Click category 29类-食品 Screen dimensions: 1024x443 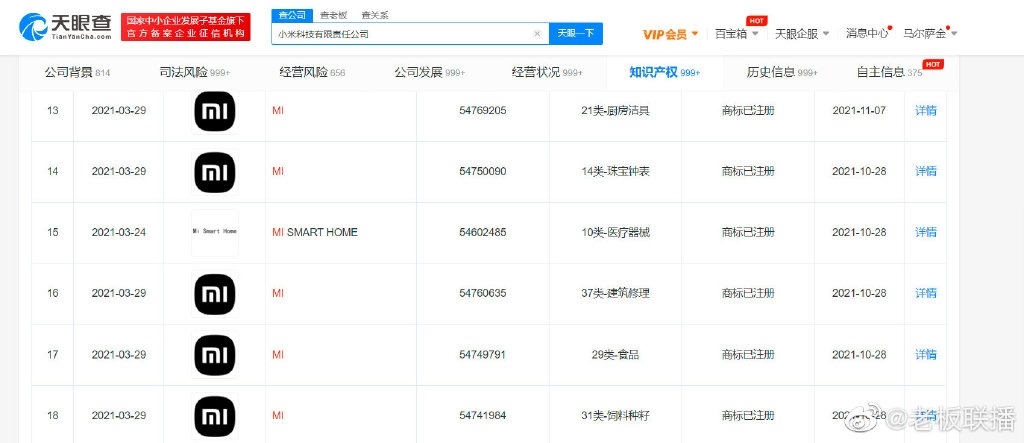615,355
